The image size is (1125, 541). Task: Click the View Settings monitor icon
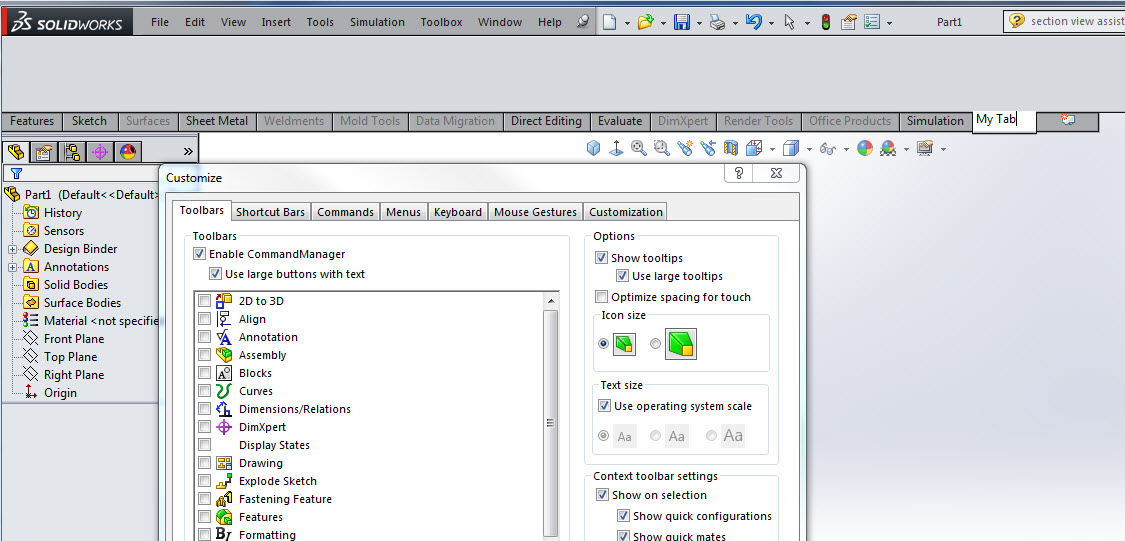tap(925, 149)
